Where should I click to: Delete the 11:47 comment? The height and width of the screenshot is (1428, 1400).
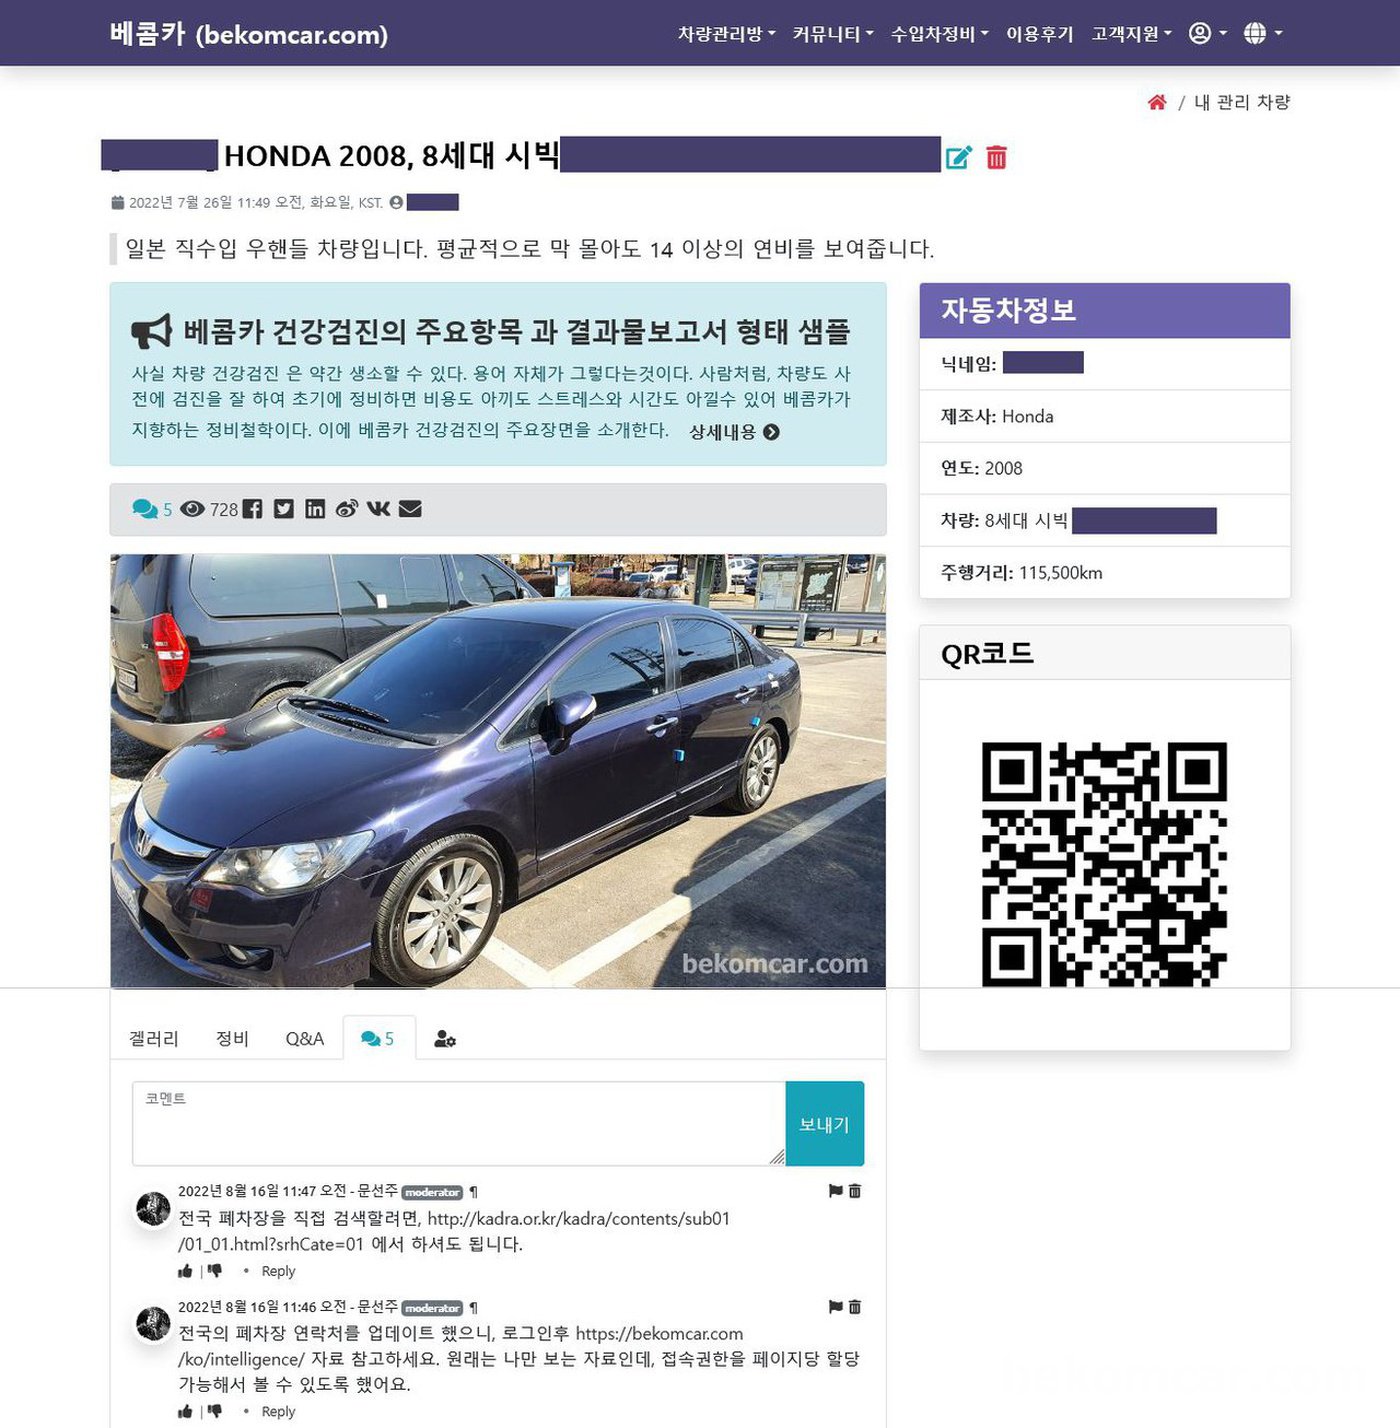tap(855, 1191)
